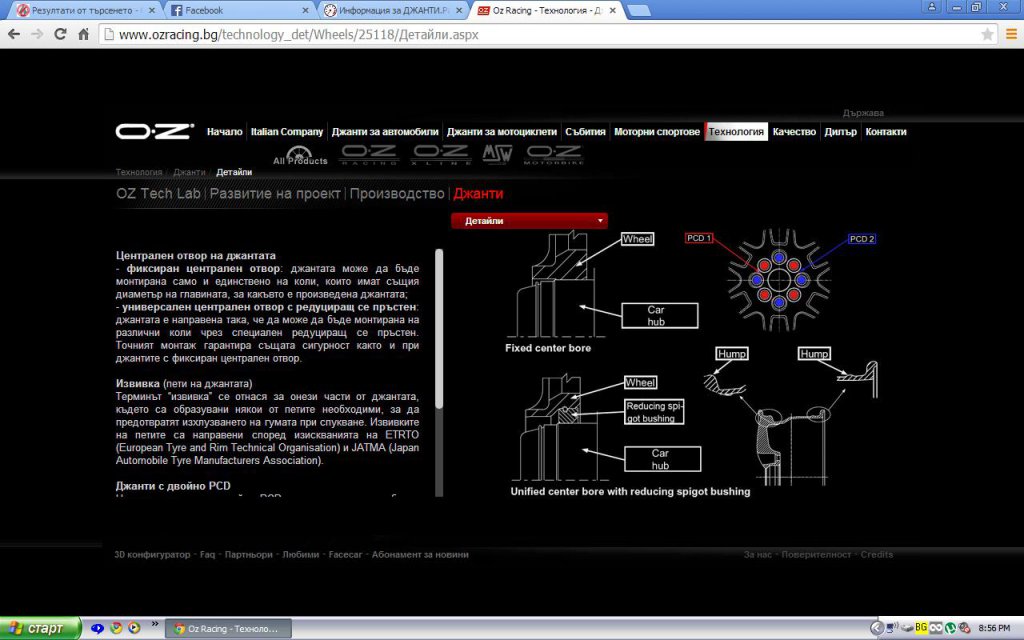1024x640 pixels.
Task: Click the PCD 2 label in diagram
Action: coord(862,239)
